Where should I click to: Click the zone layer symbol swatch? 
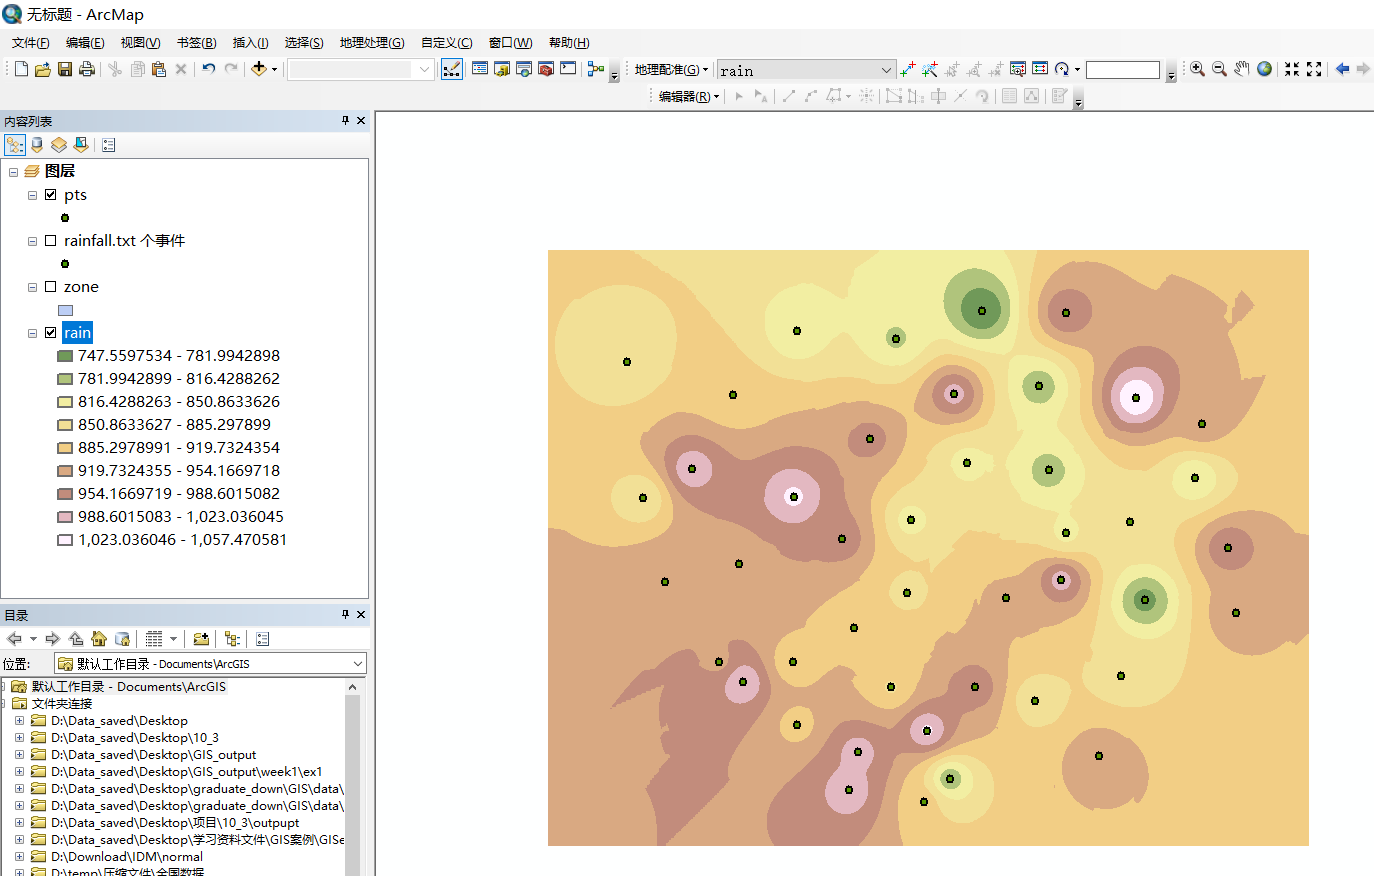click(65, 310)
